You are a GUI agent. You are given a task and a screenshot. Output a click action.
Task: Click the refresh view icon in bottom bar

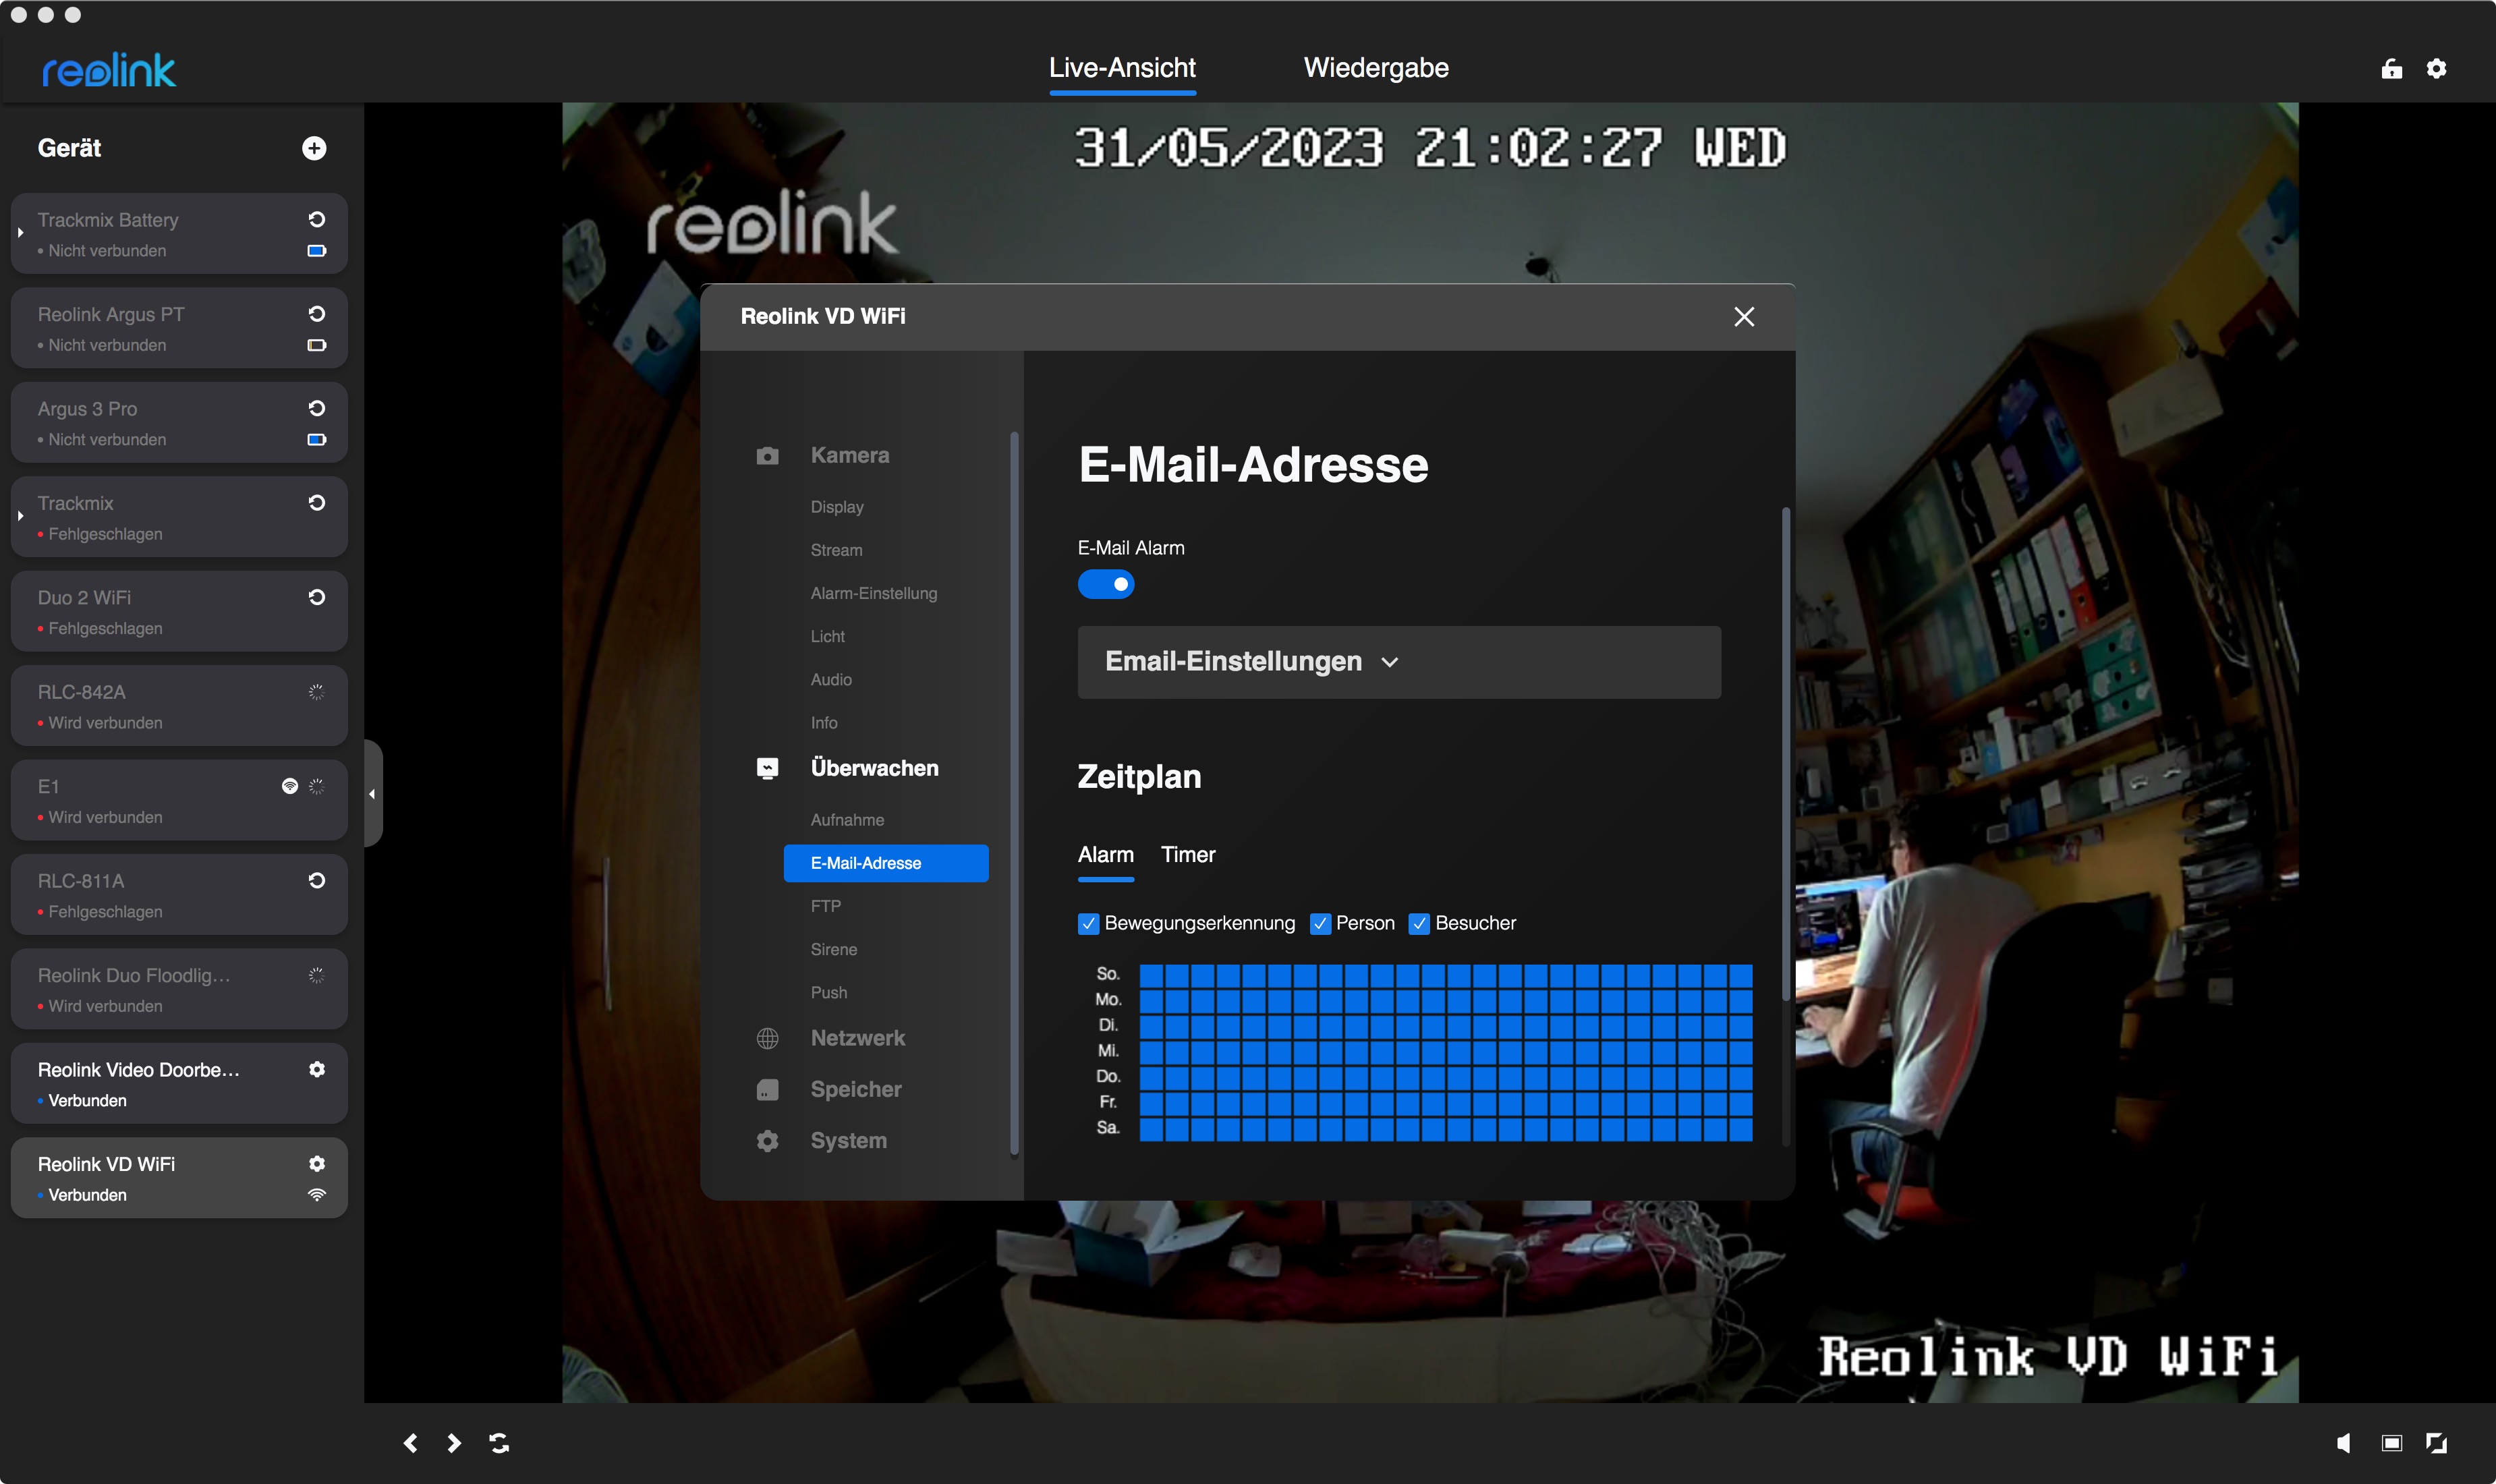(499, 1443)
